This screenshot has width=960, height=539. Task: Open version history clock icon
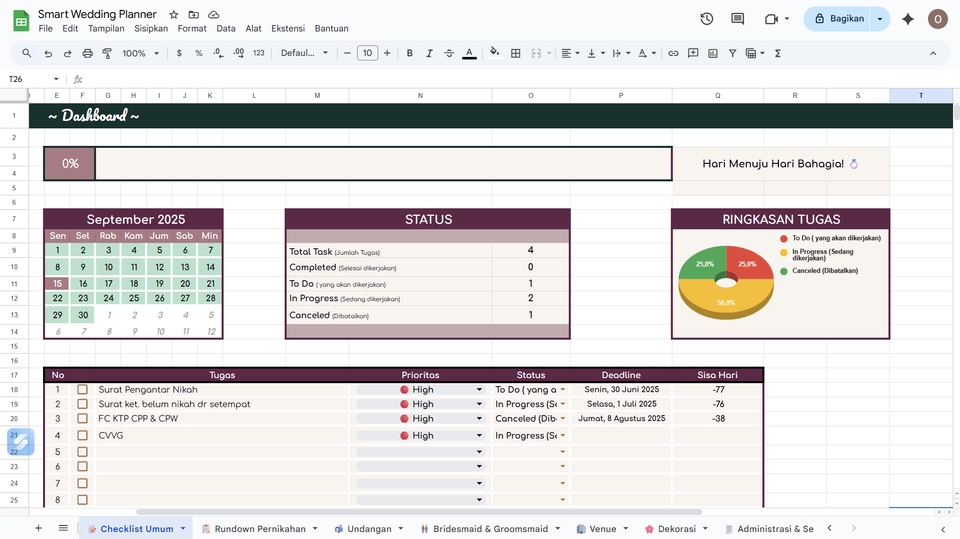(x=707, y=19)
